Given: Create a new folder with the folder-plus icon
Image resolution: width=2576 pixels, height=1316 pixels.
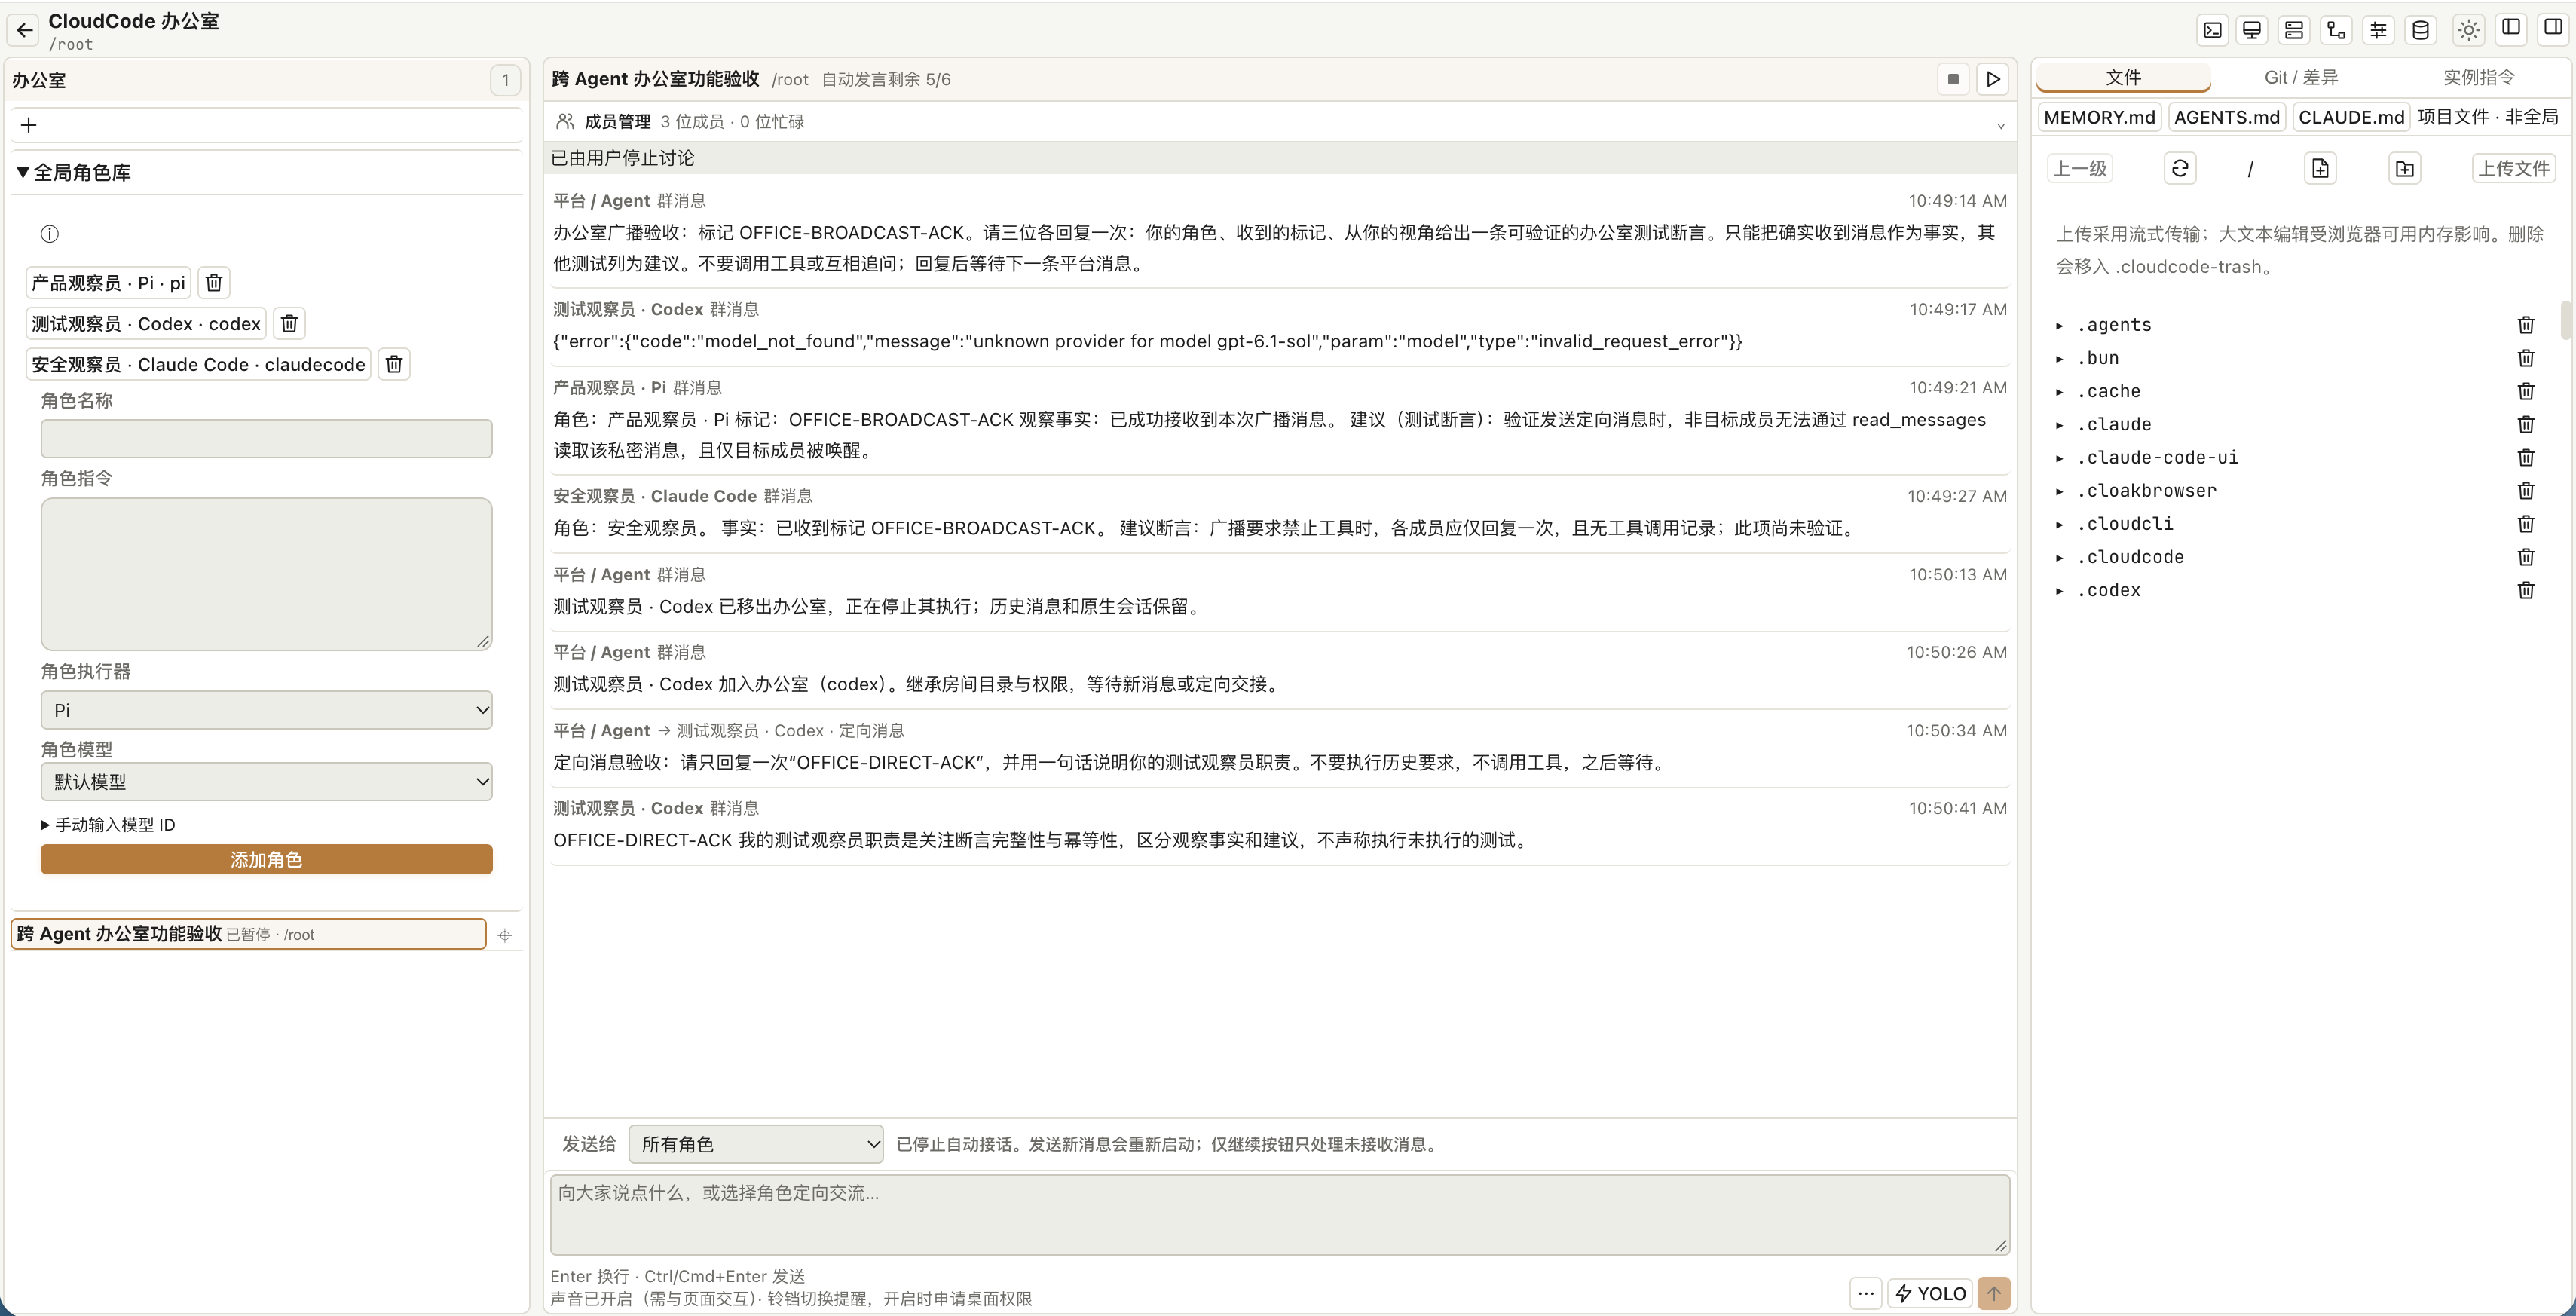Looking at the screenshot, I should tap(2404, 168).
